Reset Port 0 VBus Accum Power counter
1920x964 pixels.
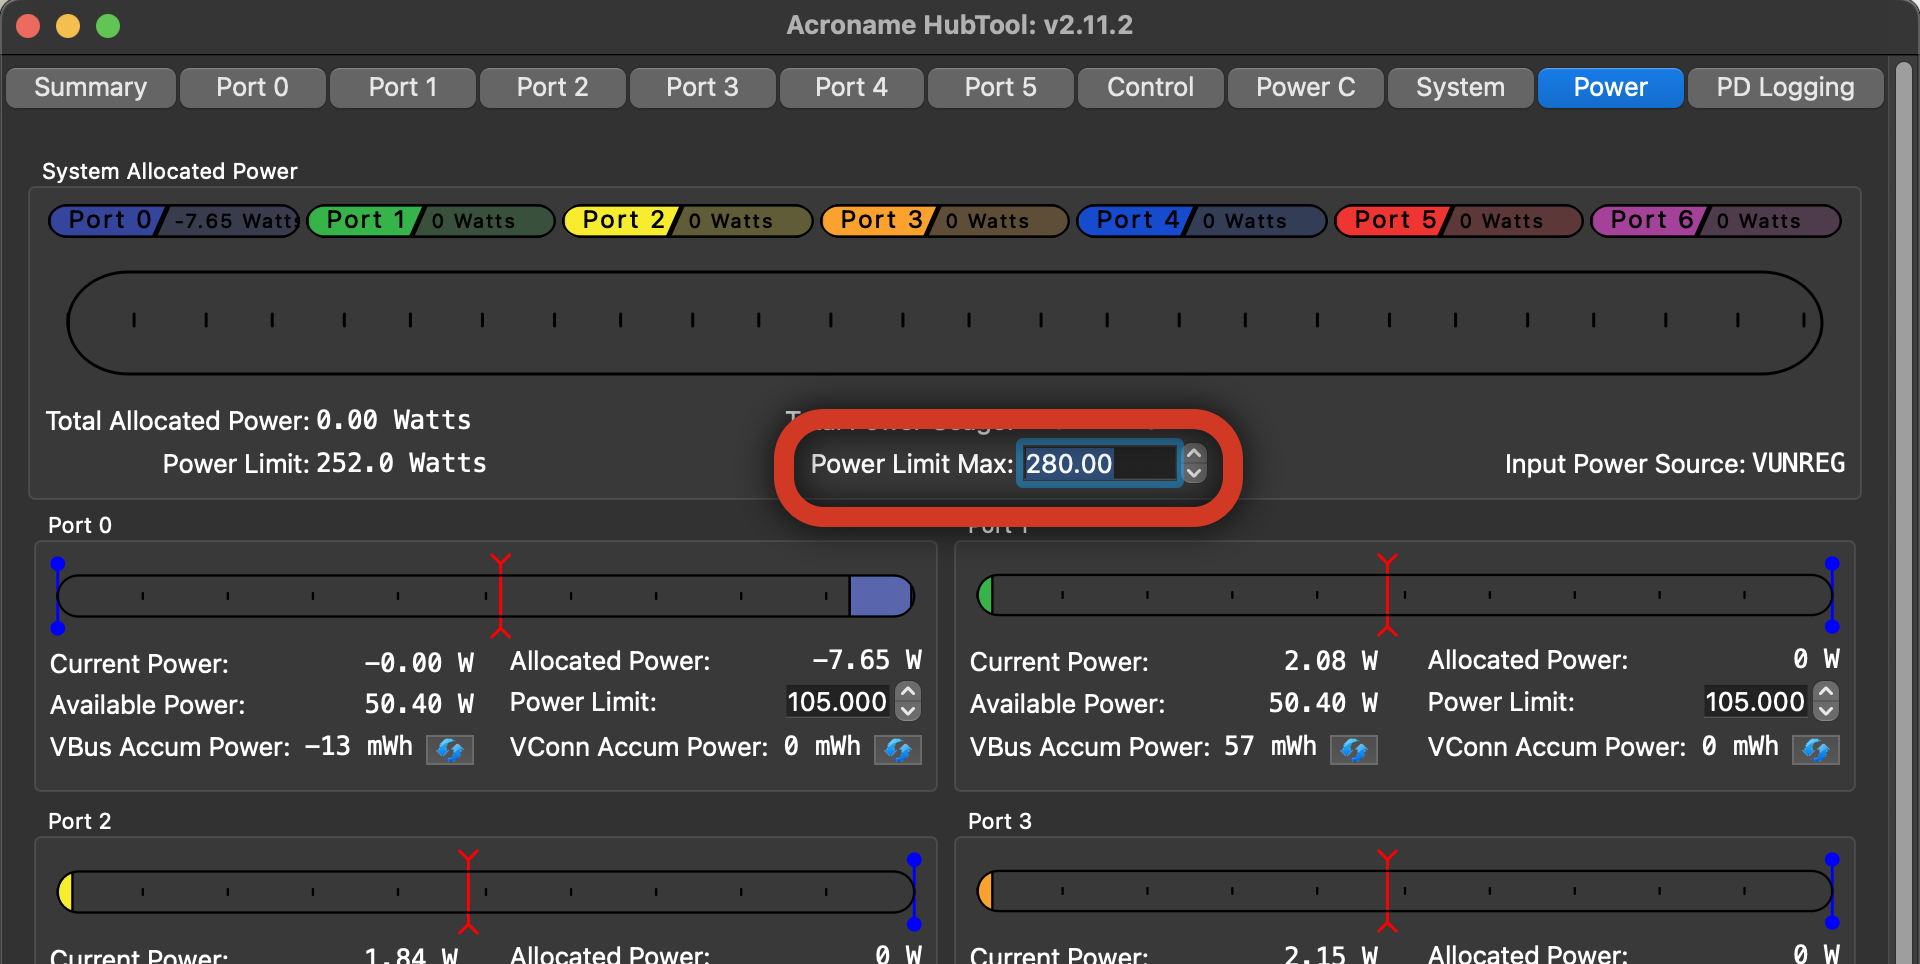point(450,749)
